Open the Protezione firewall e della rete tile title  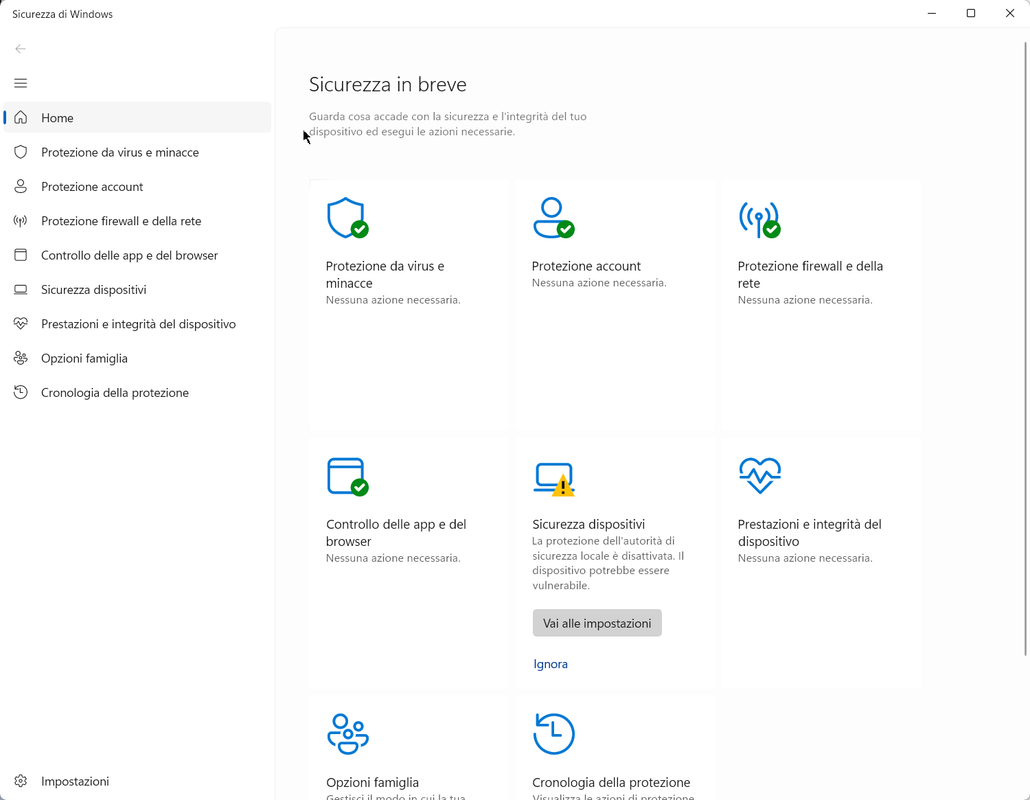(810, 275)
